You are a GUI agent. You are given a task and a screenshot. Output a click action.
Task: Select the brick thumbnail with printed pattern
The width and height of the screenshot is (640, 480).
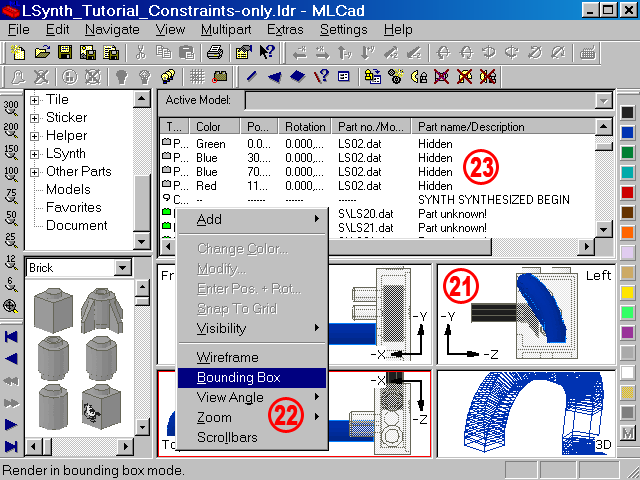tap(101, 406)
